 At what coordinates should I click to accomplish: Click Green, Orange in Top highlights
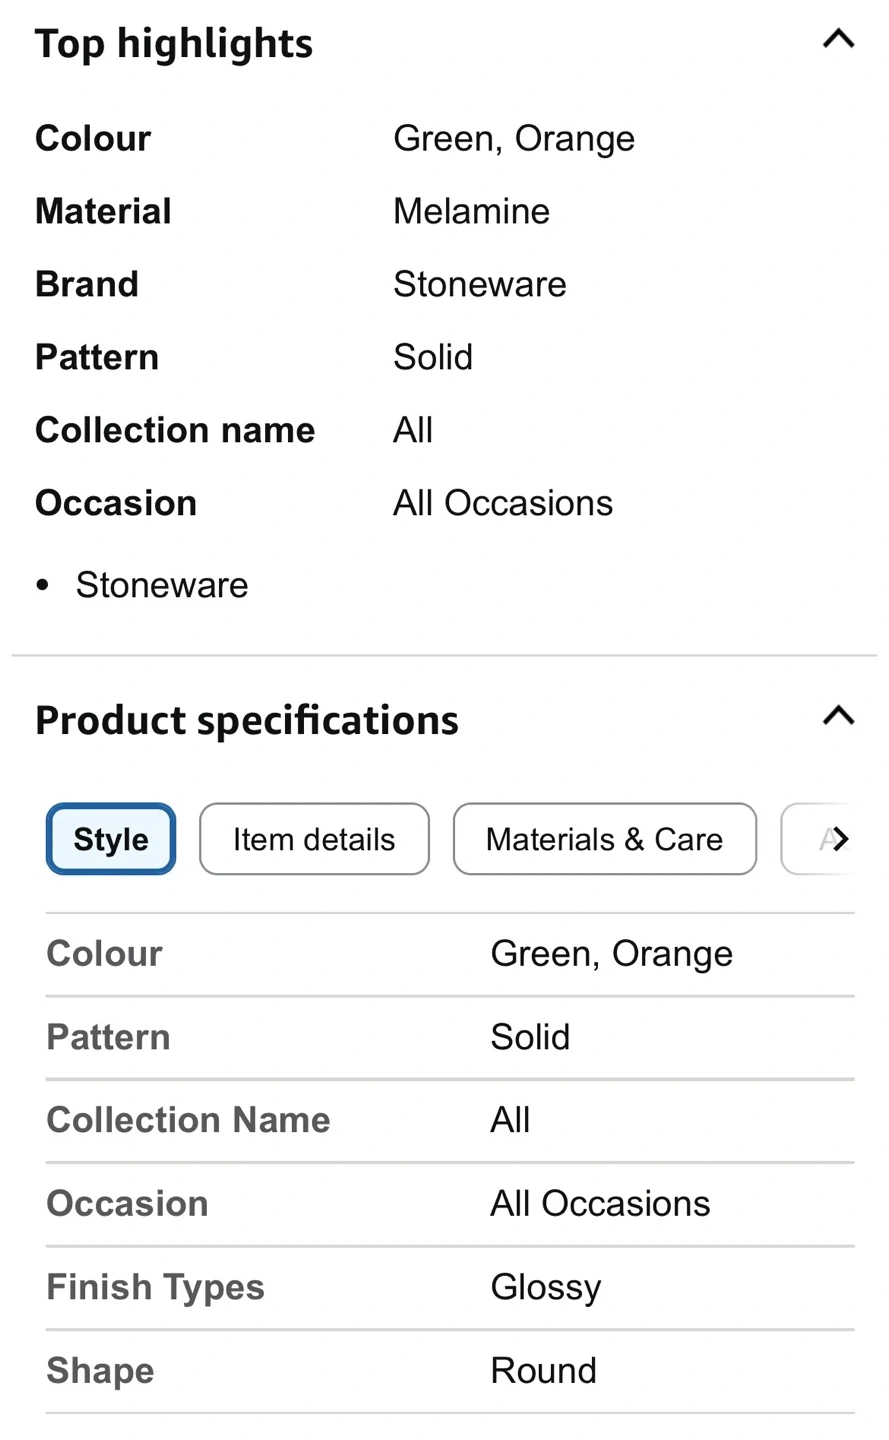click(x=513, y=138)
